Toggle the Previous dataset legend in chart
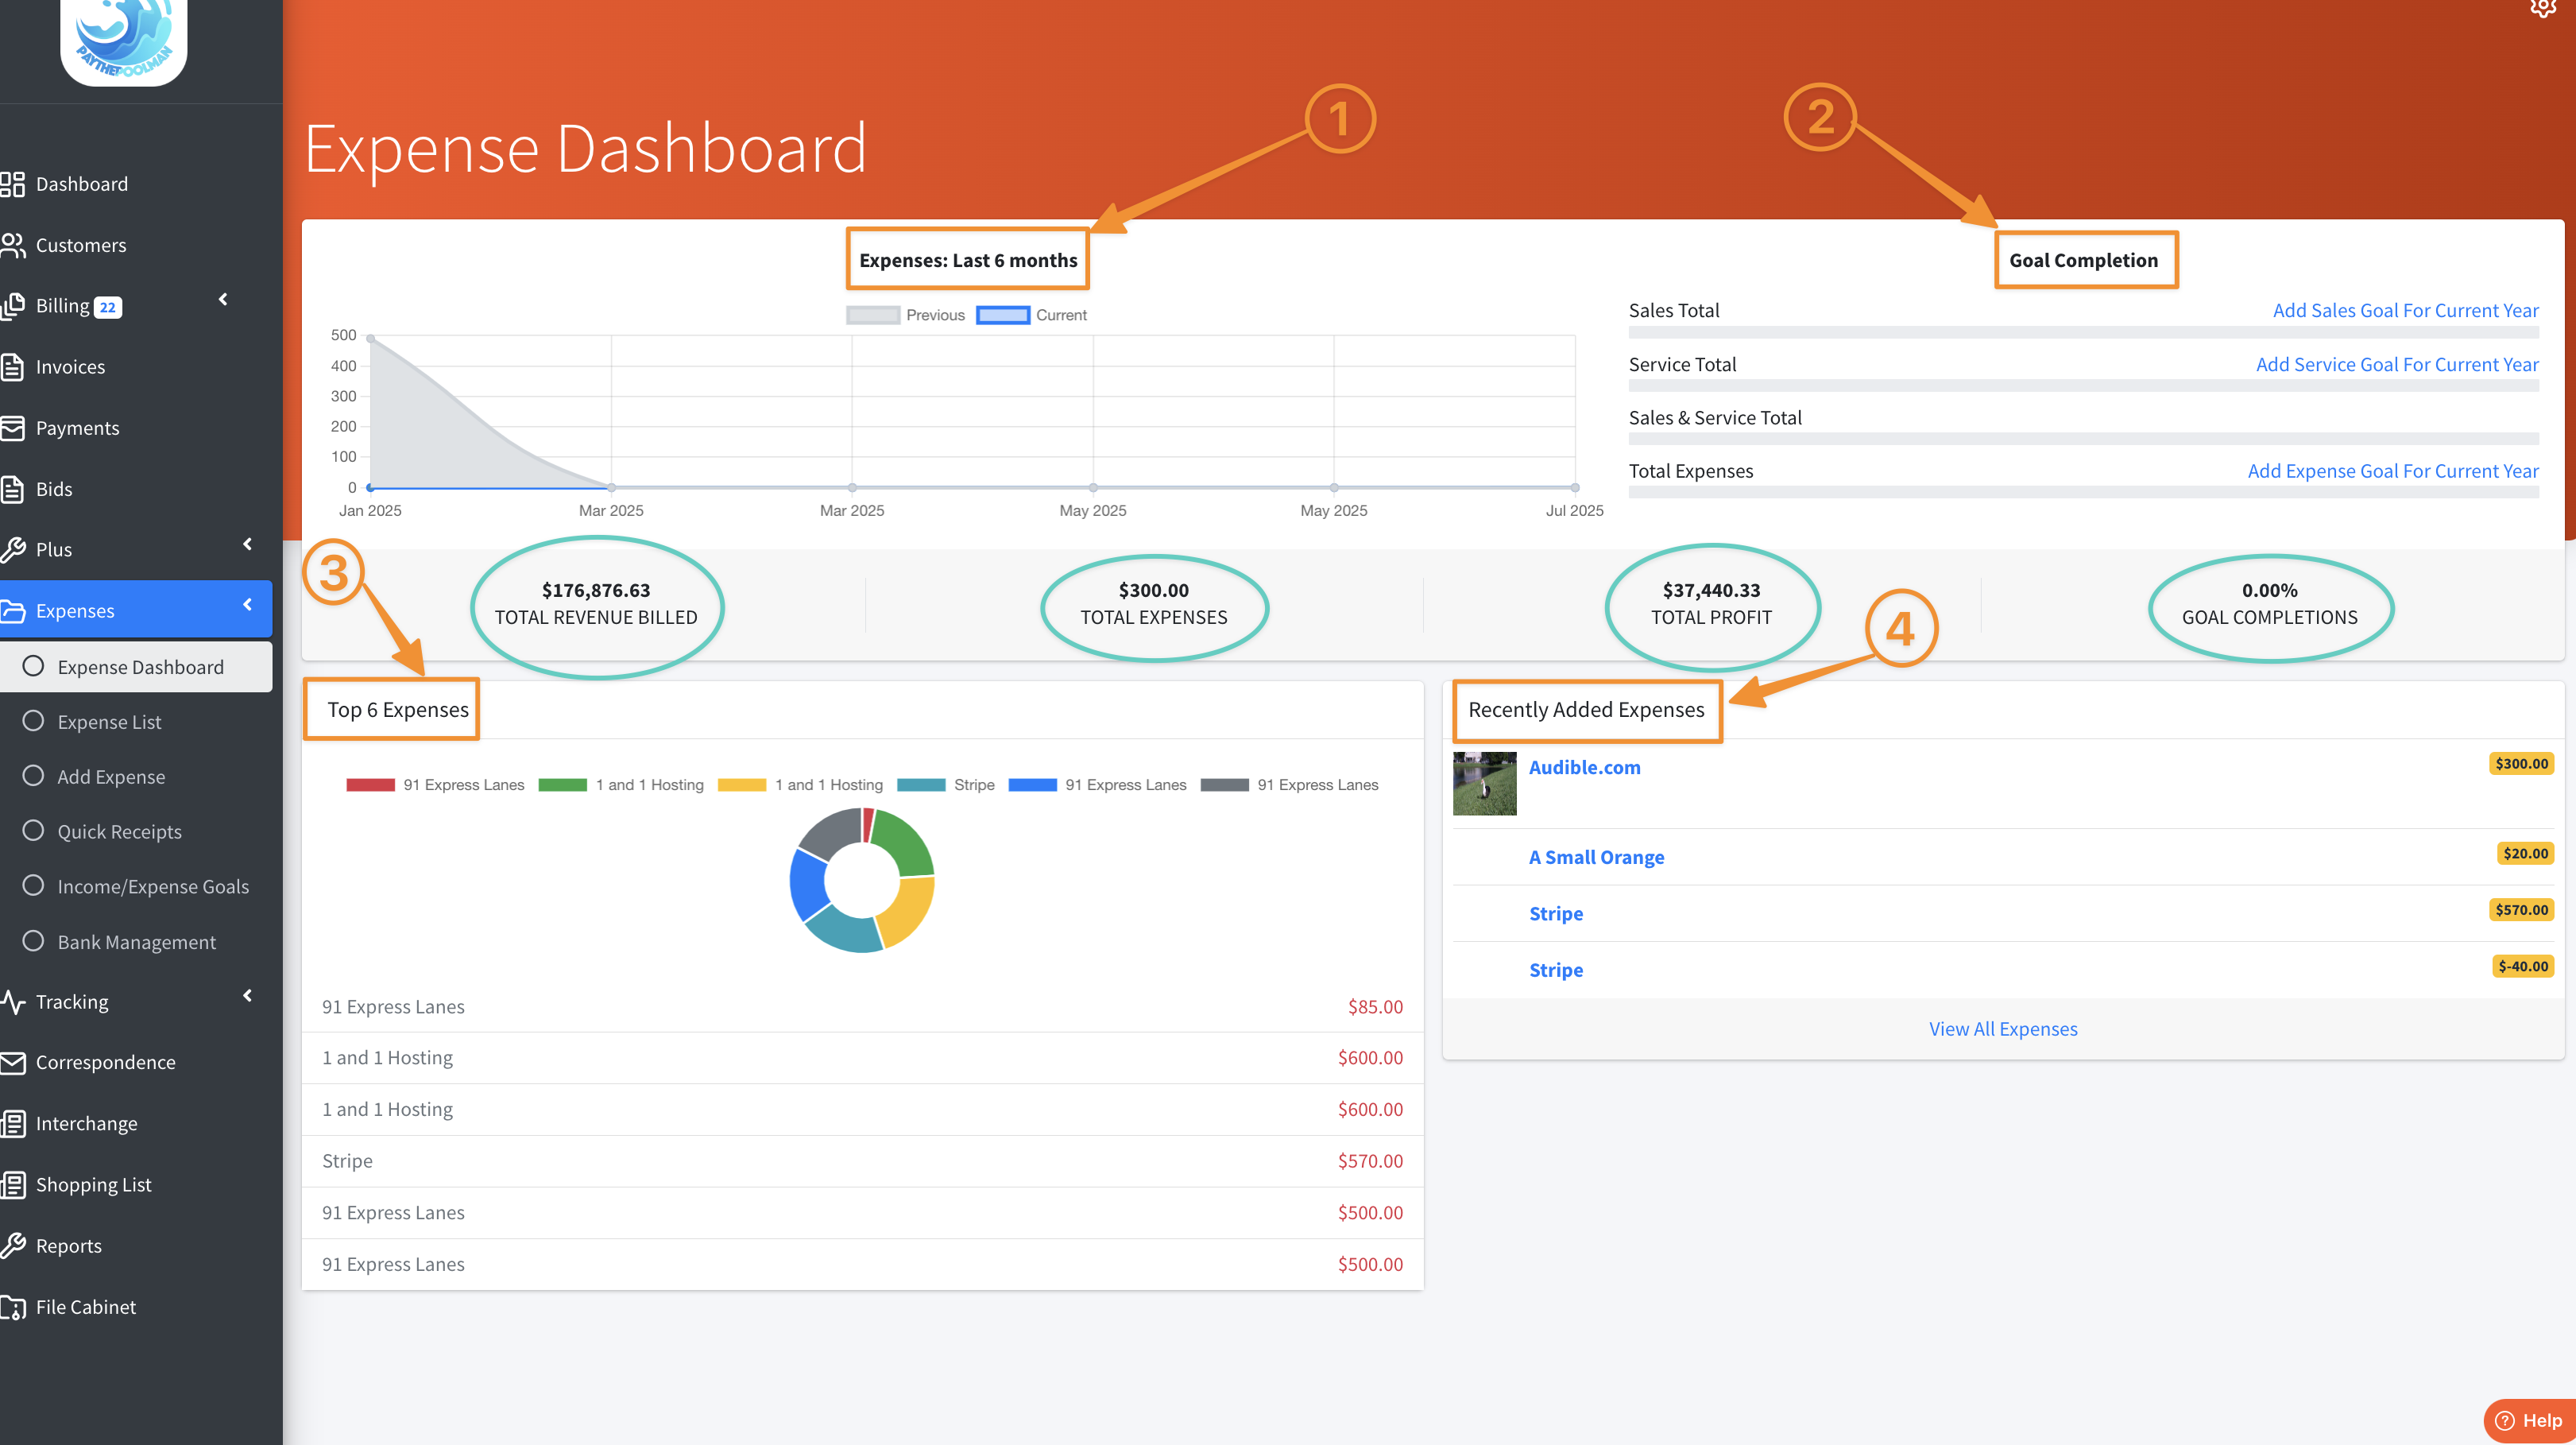Image resolution: width=2576 pixels, height=1445 pixels. tap(873, 315)
